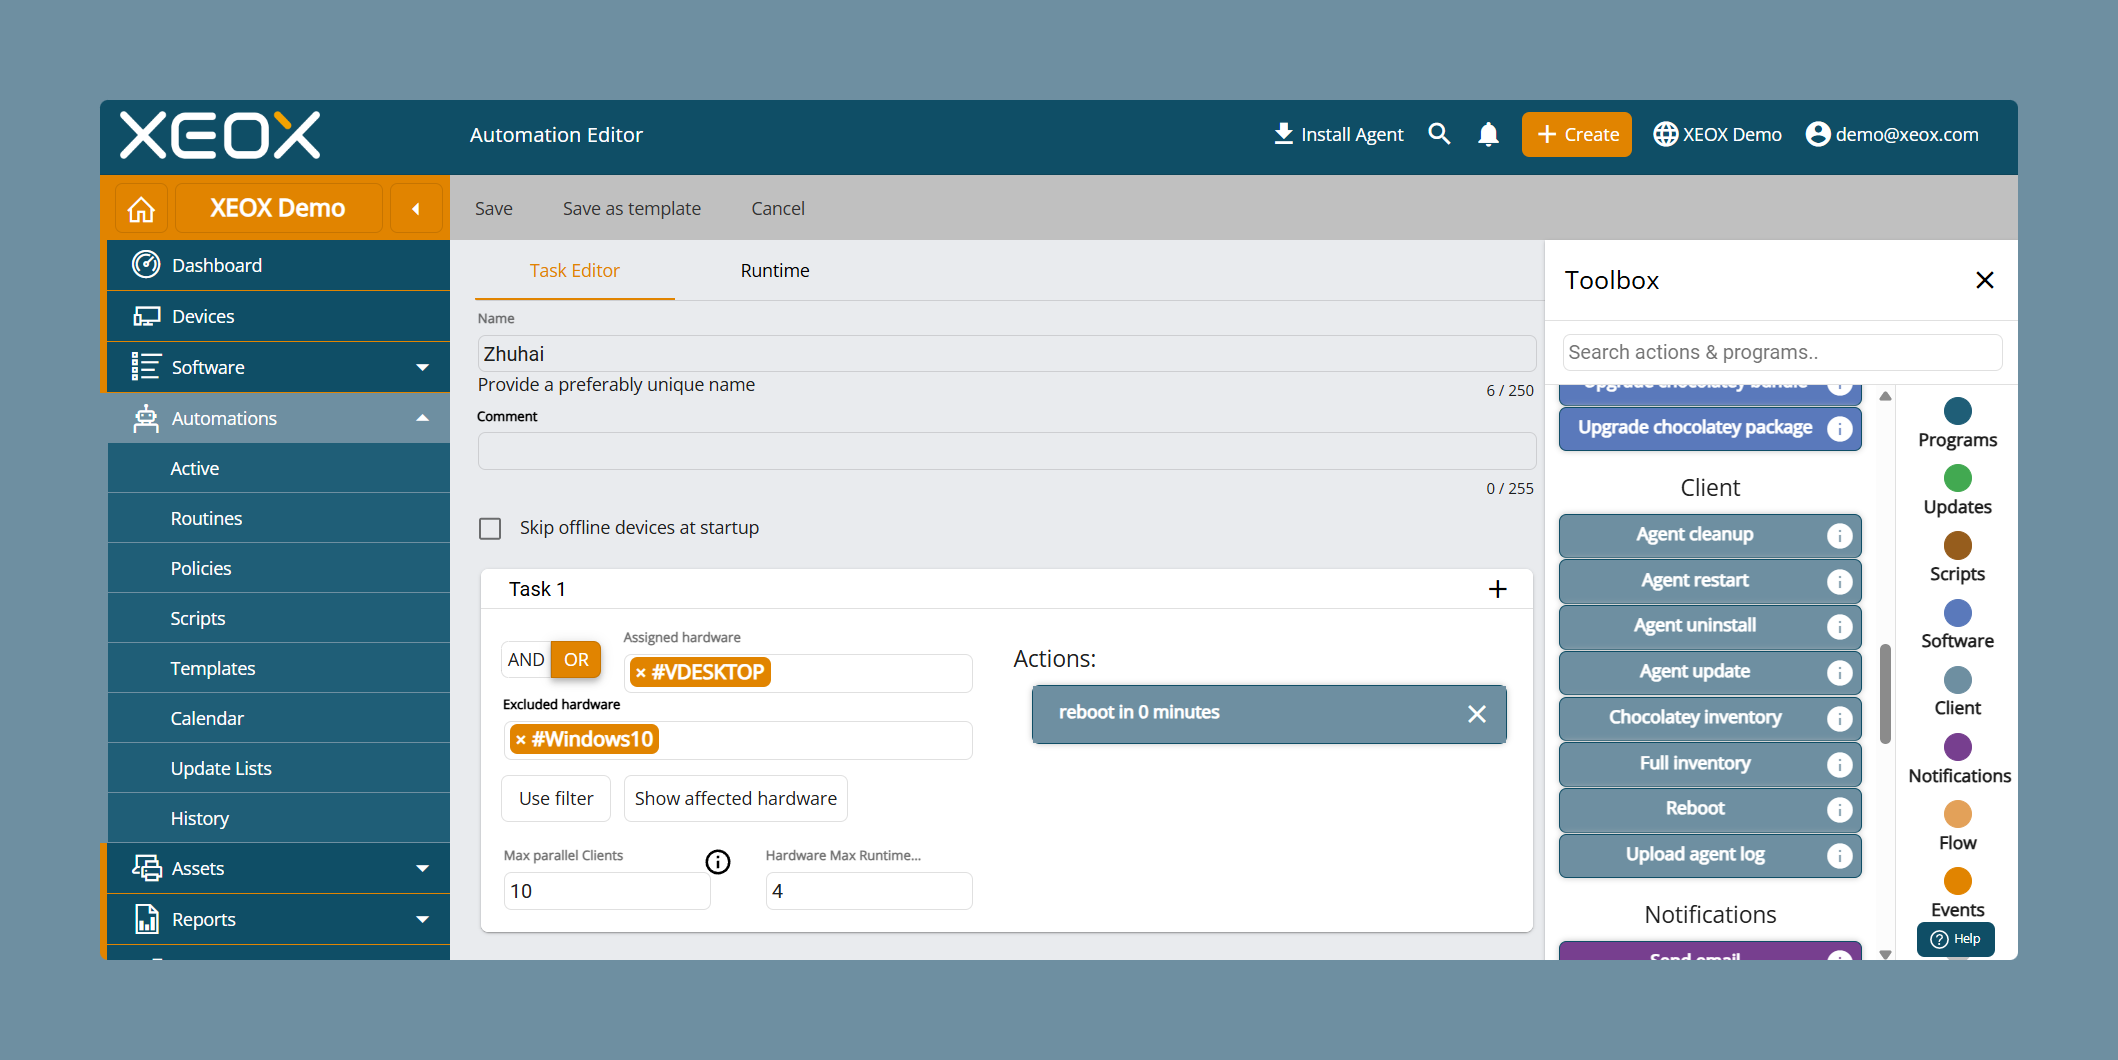Expand the Reports sidebar menu
This screenshot has width=2118, height=1060.
point(422,919)
